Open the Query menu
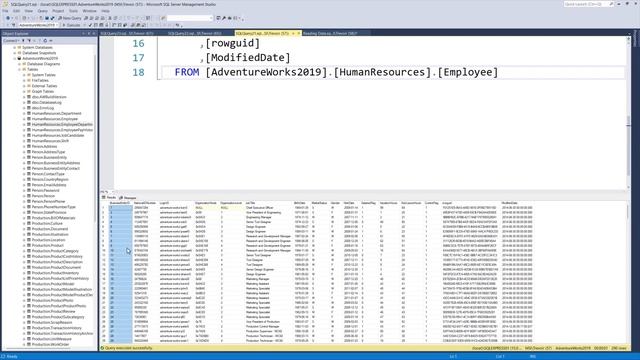The width and height of the screenshot is (640, 360). point(42,11)
